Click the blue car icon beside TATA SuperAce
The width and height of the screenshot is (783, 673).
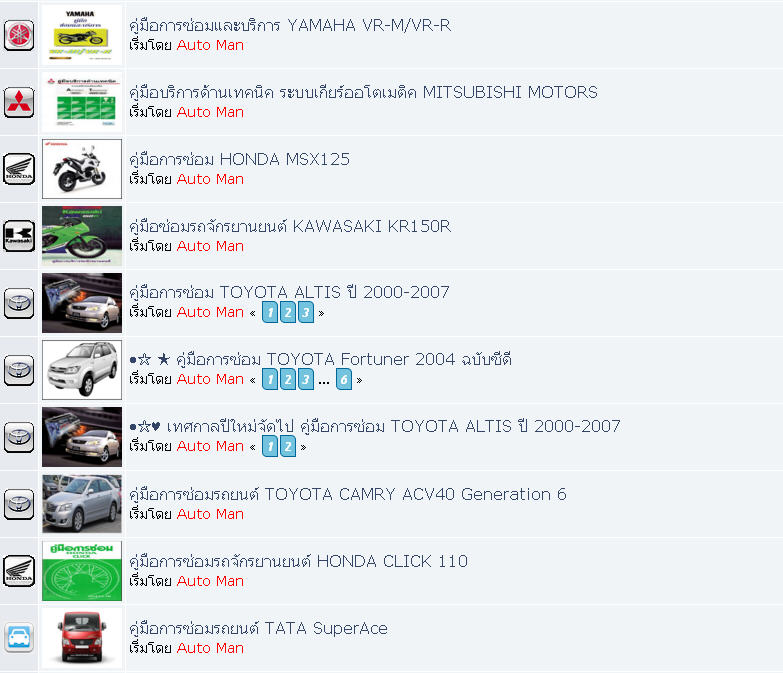tap(19, 638)
